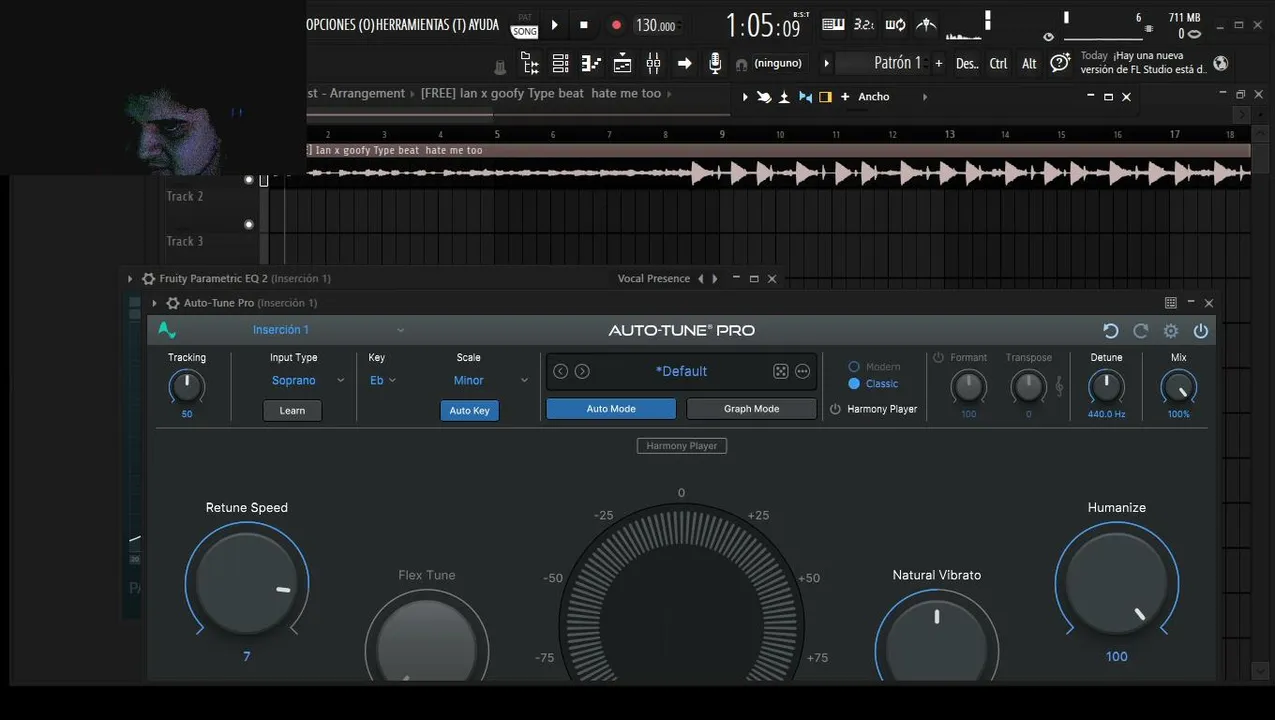Open Fruity Parametric EQ 2 settings gear

pos(148,279)
